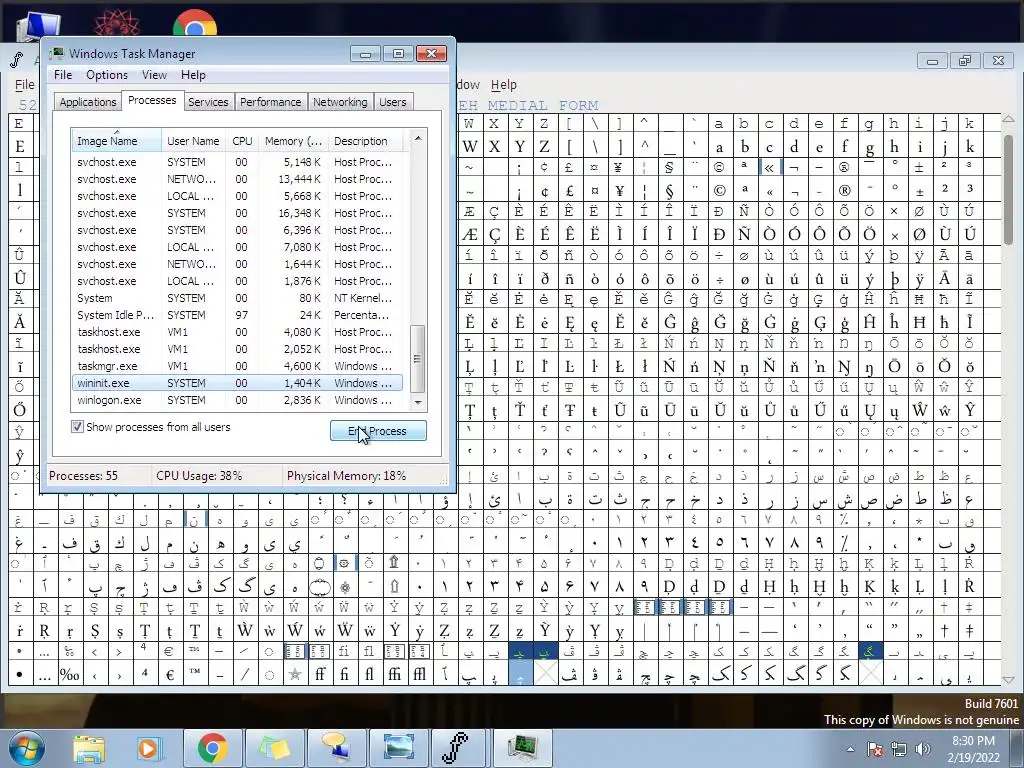
Task: Click the process list scrollbar thumb
Action: coord(418,358)
